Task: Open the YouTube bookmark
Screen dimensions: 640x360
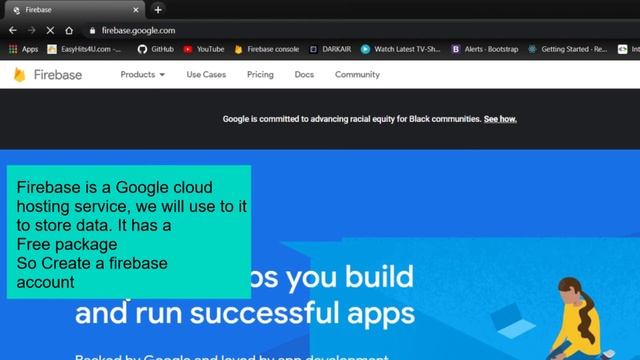Action: (x=204, y=49)
